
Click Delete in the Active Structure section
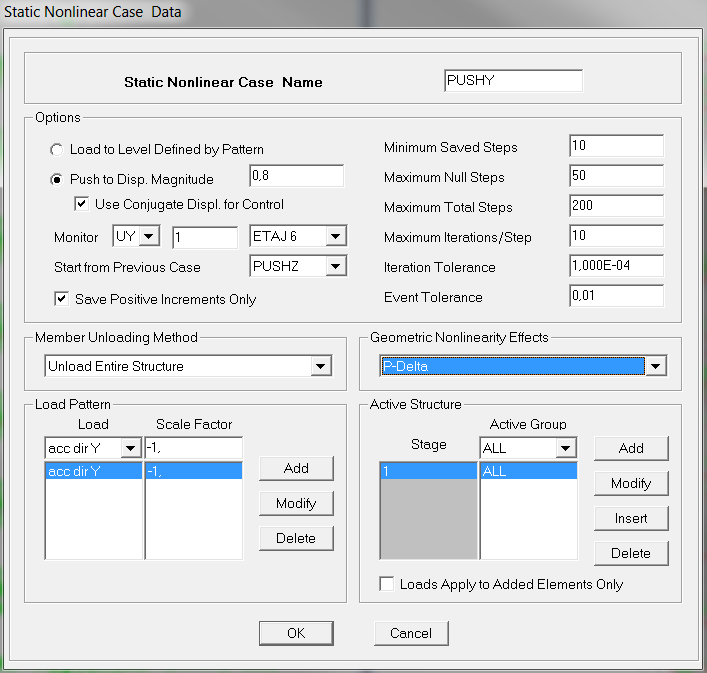[631, 553]
